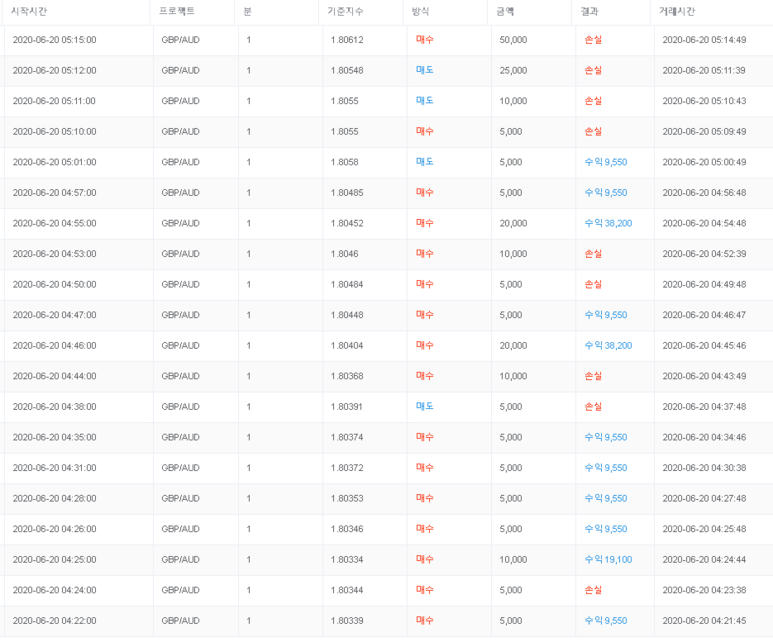Image resolution: width=773 pixels, height=642 pixels.
Task: Click base index value 1.80344
Action: point(347,590)
